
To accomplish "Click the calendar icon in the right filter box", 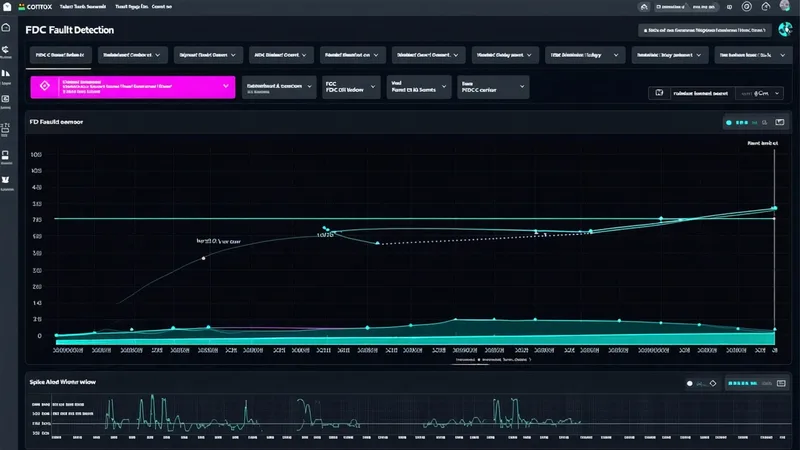I will pyautogui.click(x=659, y=93).
